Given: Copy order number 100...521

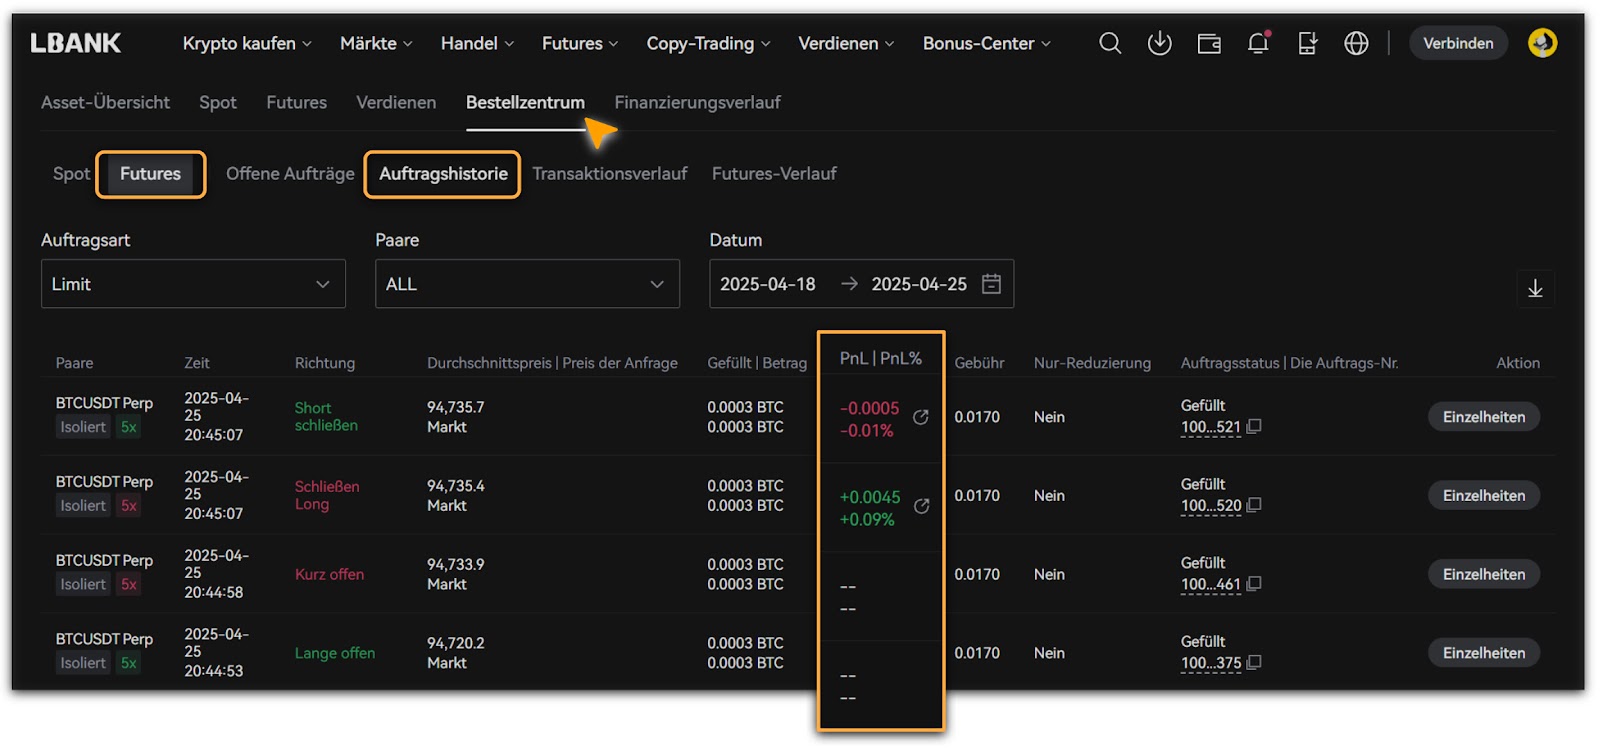Looking at the screenshot, I should pos(1254,427).
